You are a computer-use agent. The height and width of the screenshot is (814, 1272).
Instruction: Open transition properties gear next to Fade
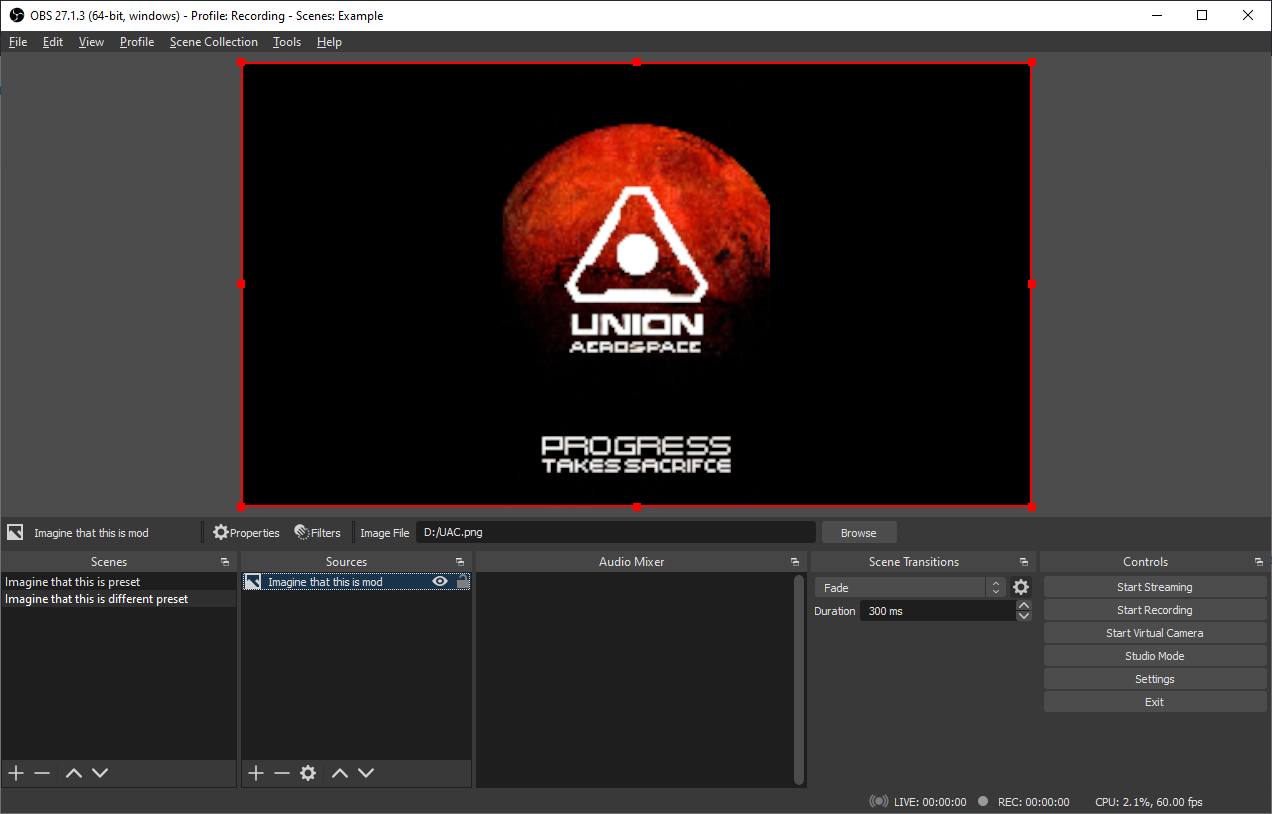click(1021, 588)
